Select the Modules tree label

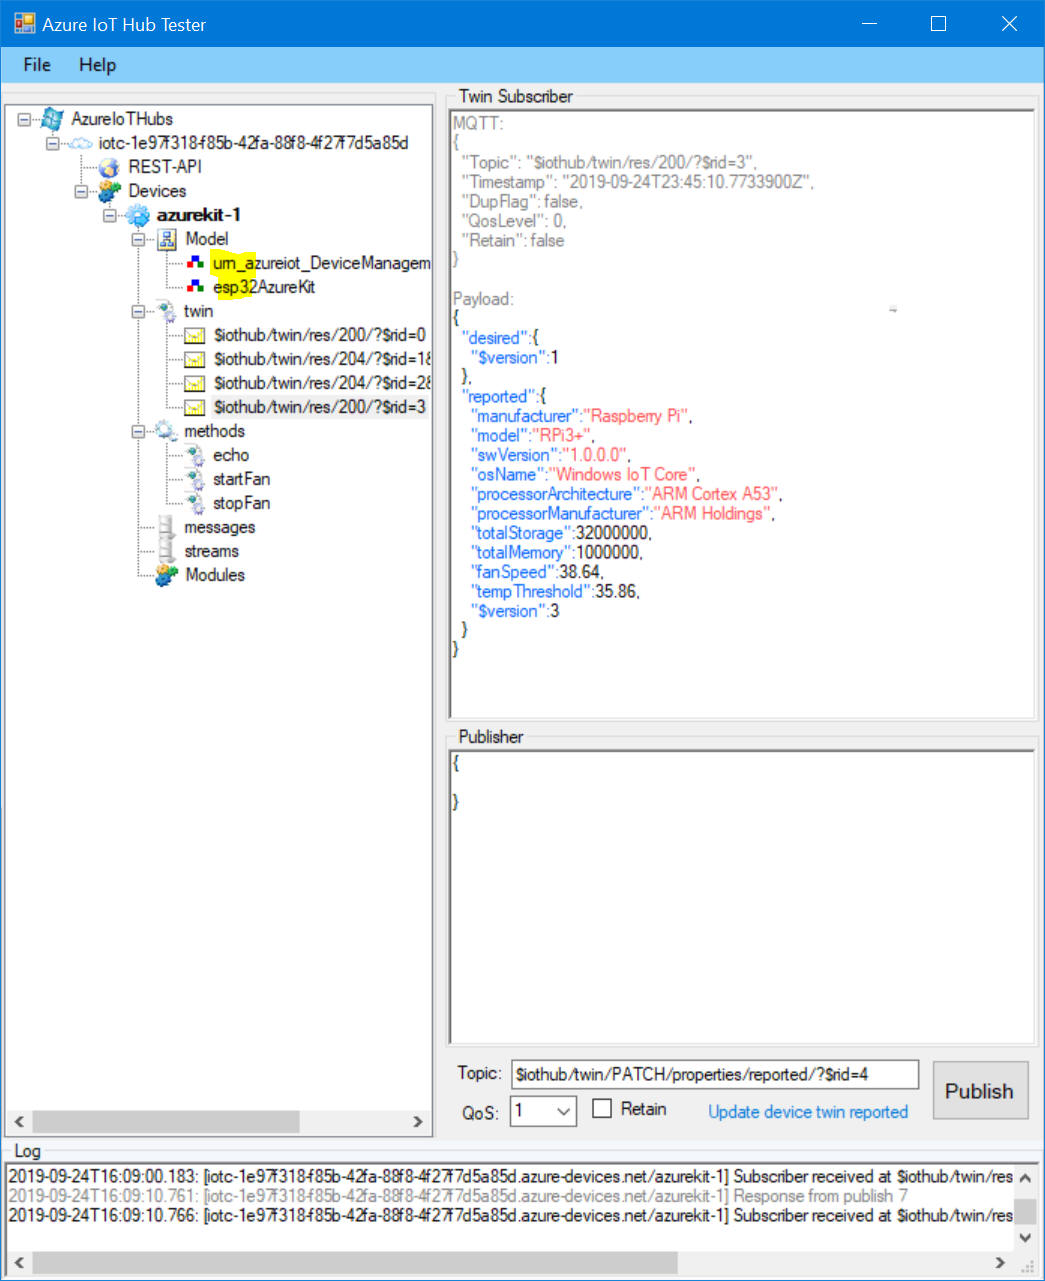215,575
